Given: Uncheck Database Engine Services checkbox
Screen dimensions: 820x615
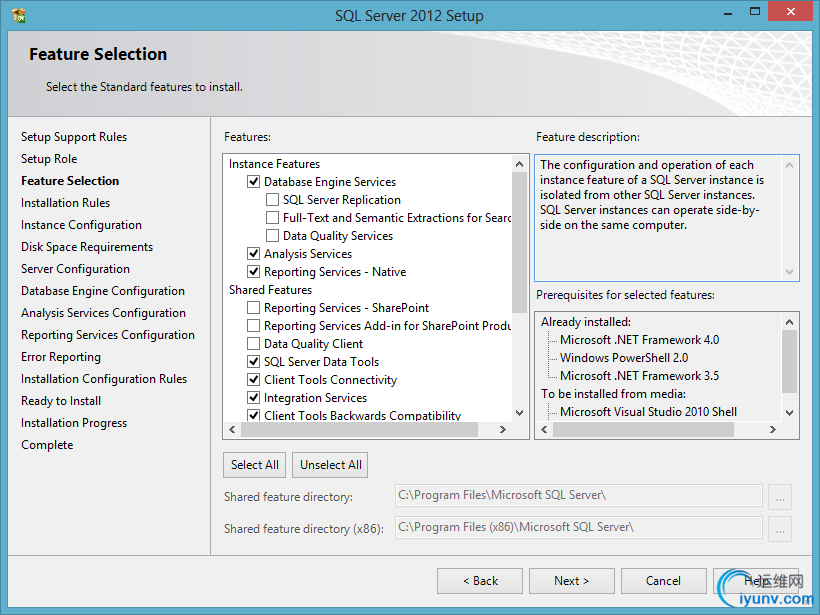Looking at the screenshot, I should [x=254, y=181].
